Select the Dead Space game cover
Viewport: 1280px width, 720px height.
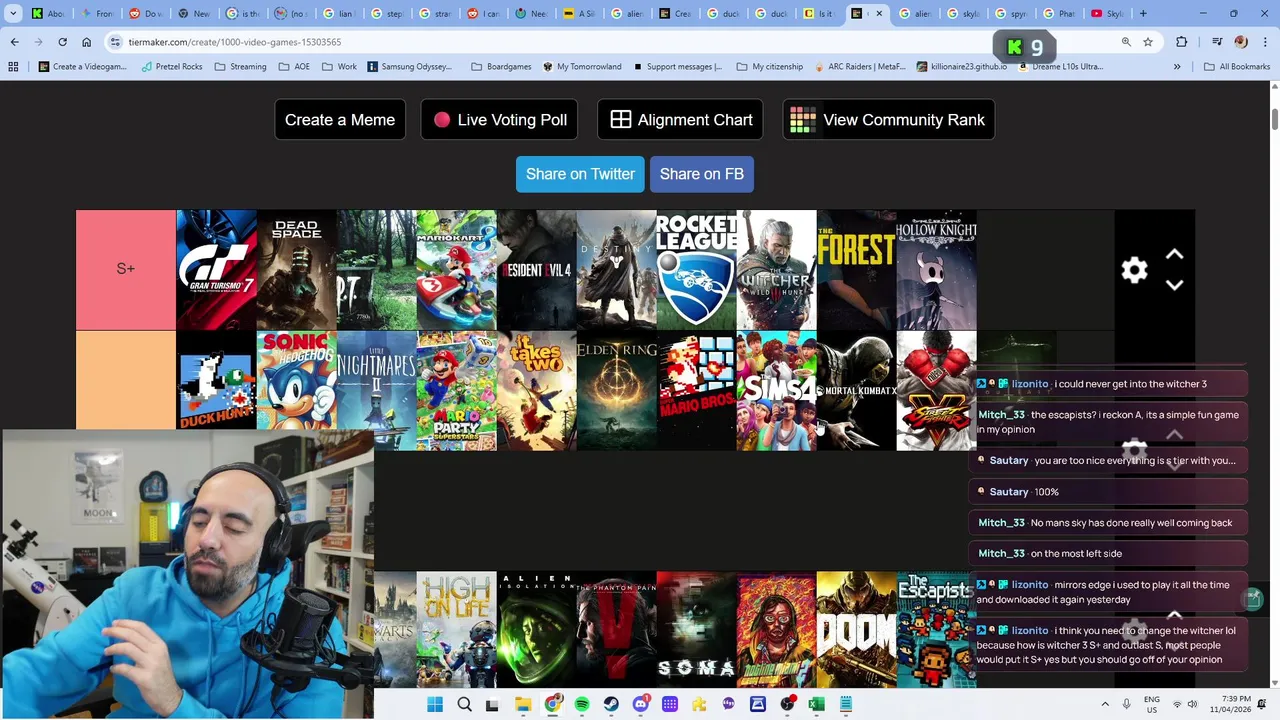296,269
